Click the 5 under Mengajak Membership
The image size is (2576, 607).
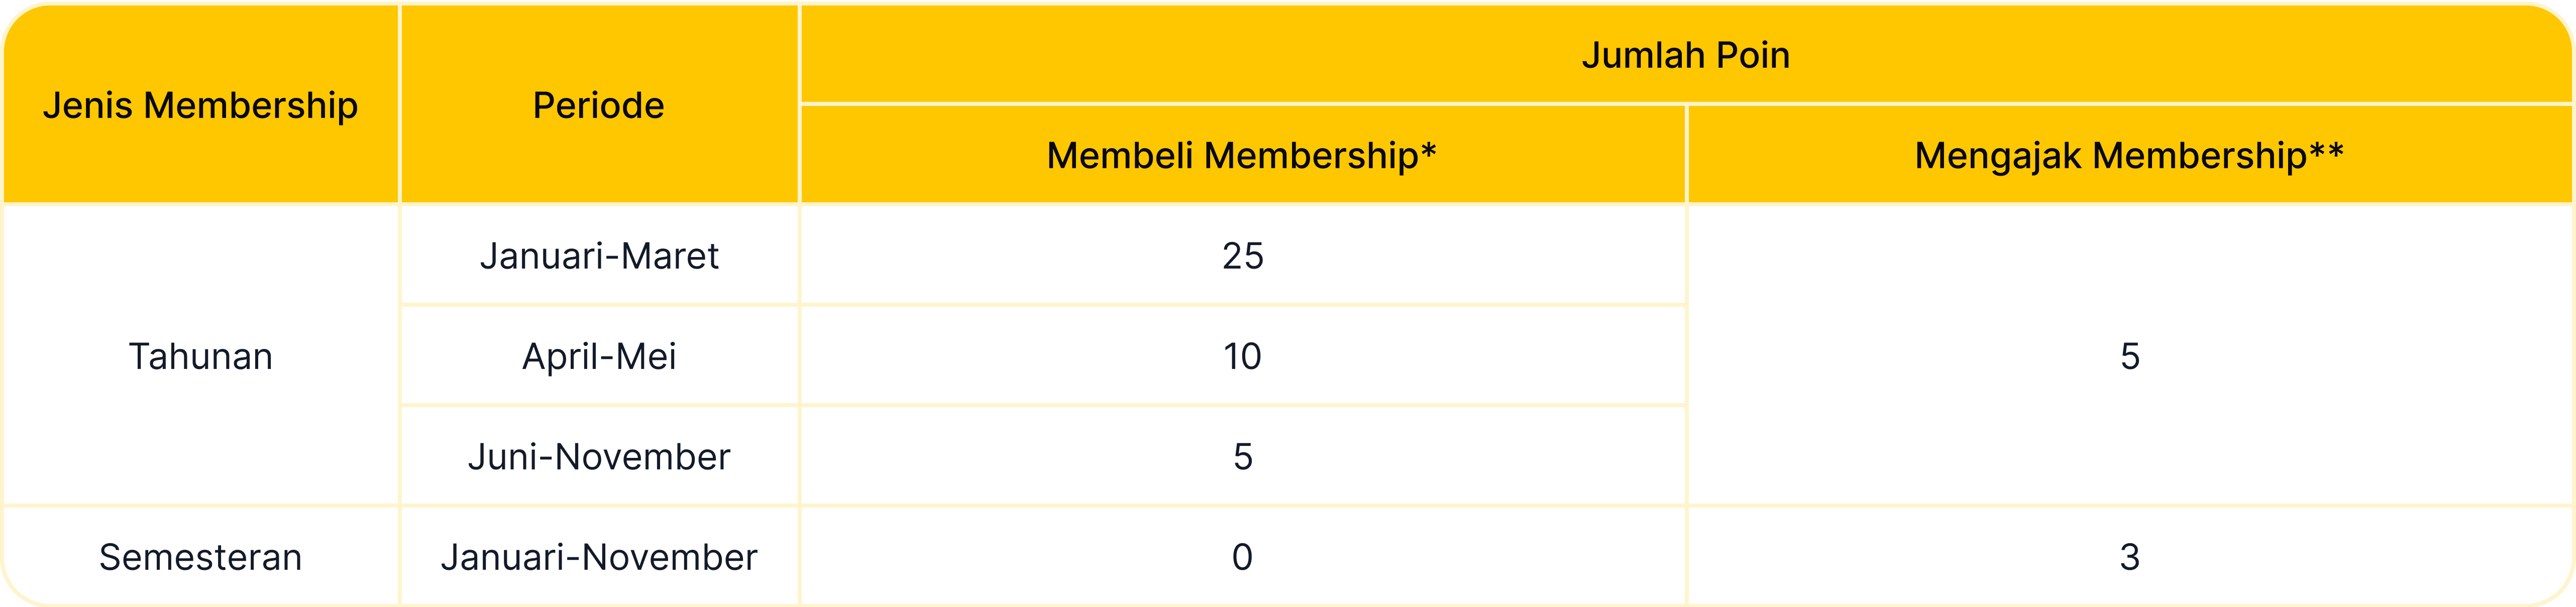[x=2130, y=356]
